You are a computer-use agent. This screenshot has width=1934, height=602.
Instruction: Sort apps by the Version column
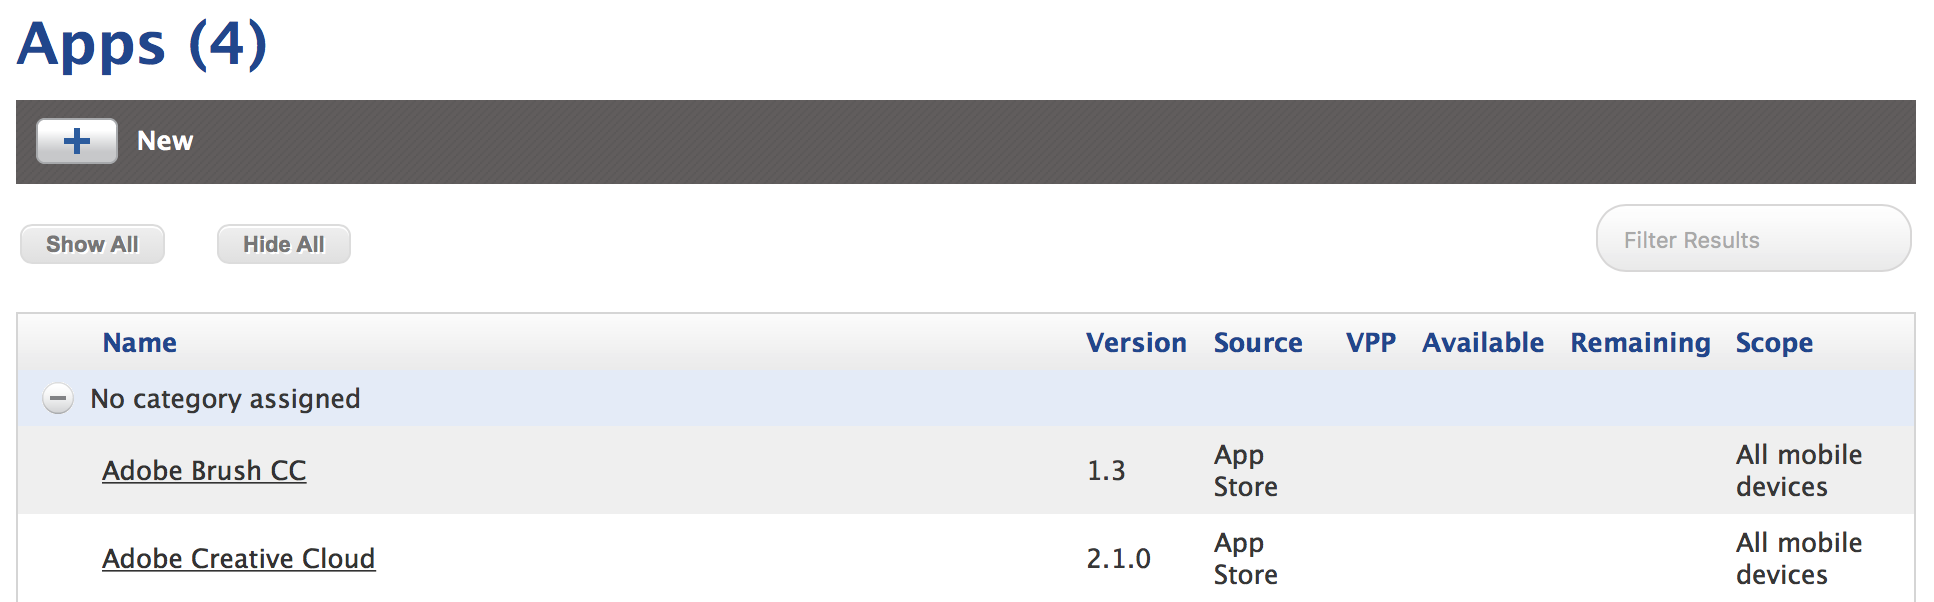tap(1136, 342)
